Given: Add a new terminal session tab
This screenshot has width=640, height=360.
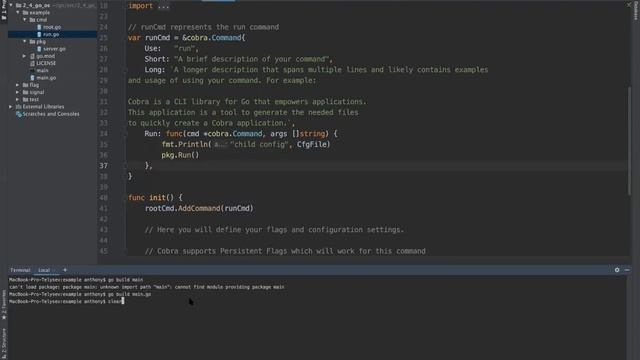Looking at the screenshot, I should tap(65, 270).
